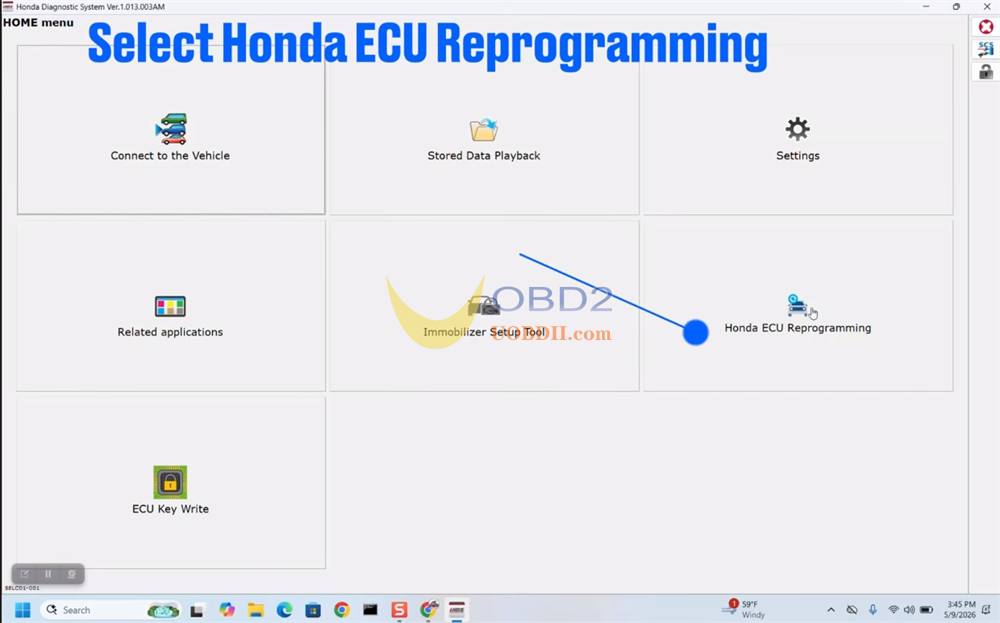This screenshot has width=1000, height=623.
Task: Open Task View from the taskbar
Action: (x=197, y=610)
